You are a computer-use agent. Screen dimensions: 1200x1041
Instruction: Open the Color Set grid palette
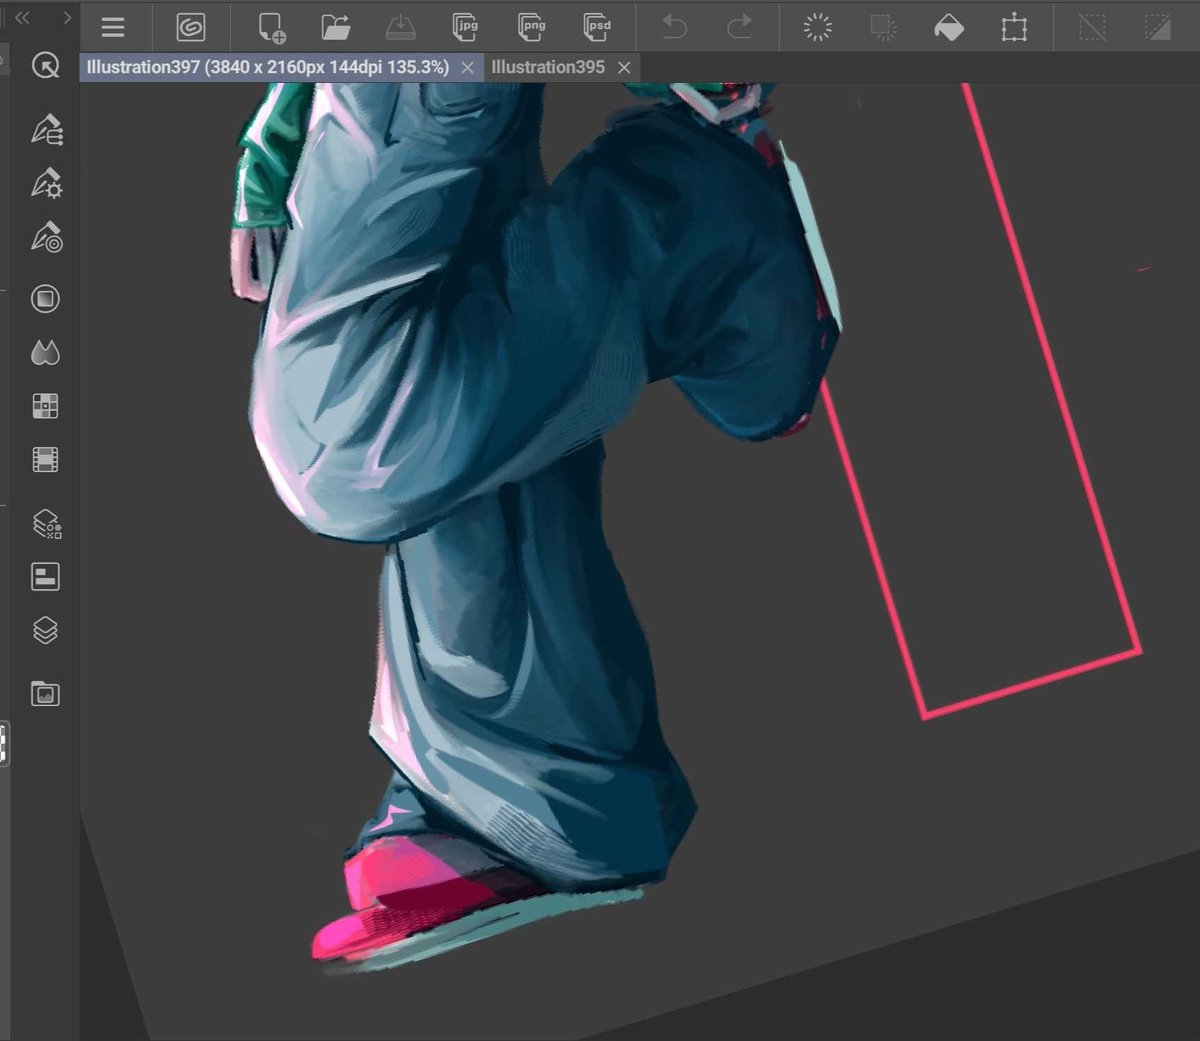point(46,406)
